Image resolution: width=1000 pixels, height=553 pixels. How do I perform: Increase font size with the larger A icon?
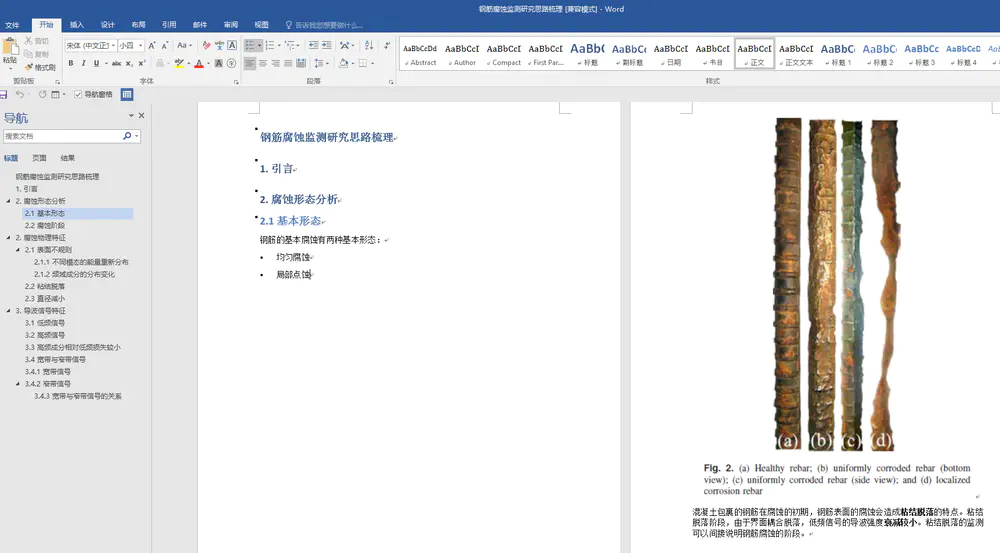click(152, 45)
